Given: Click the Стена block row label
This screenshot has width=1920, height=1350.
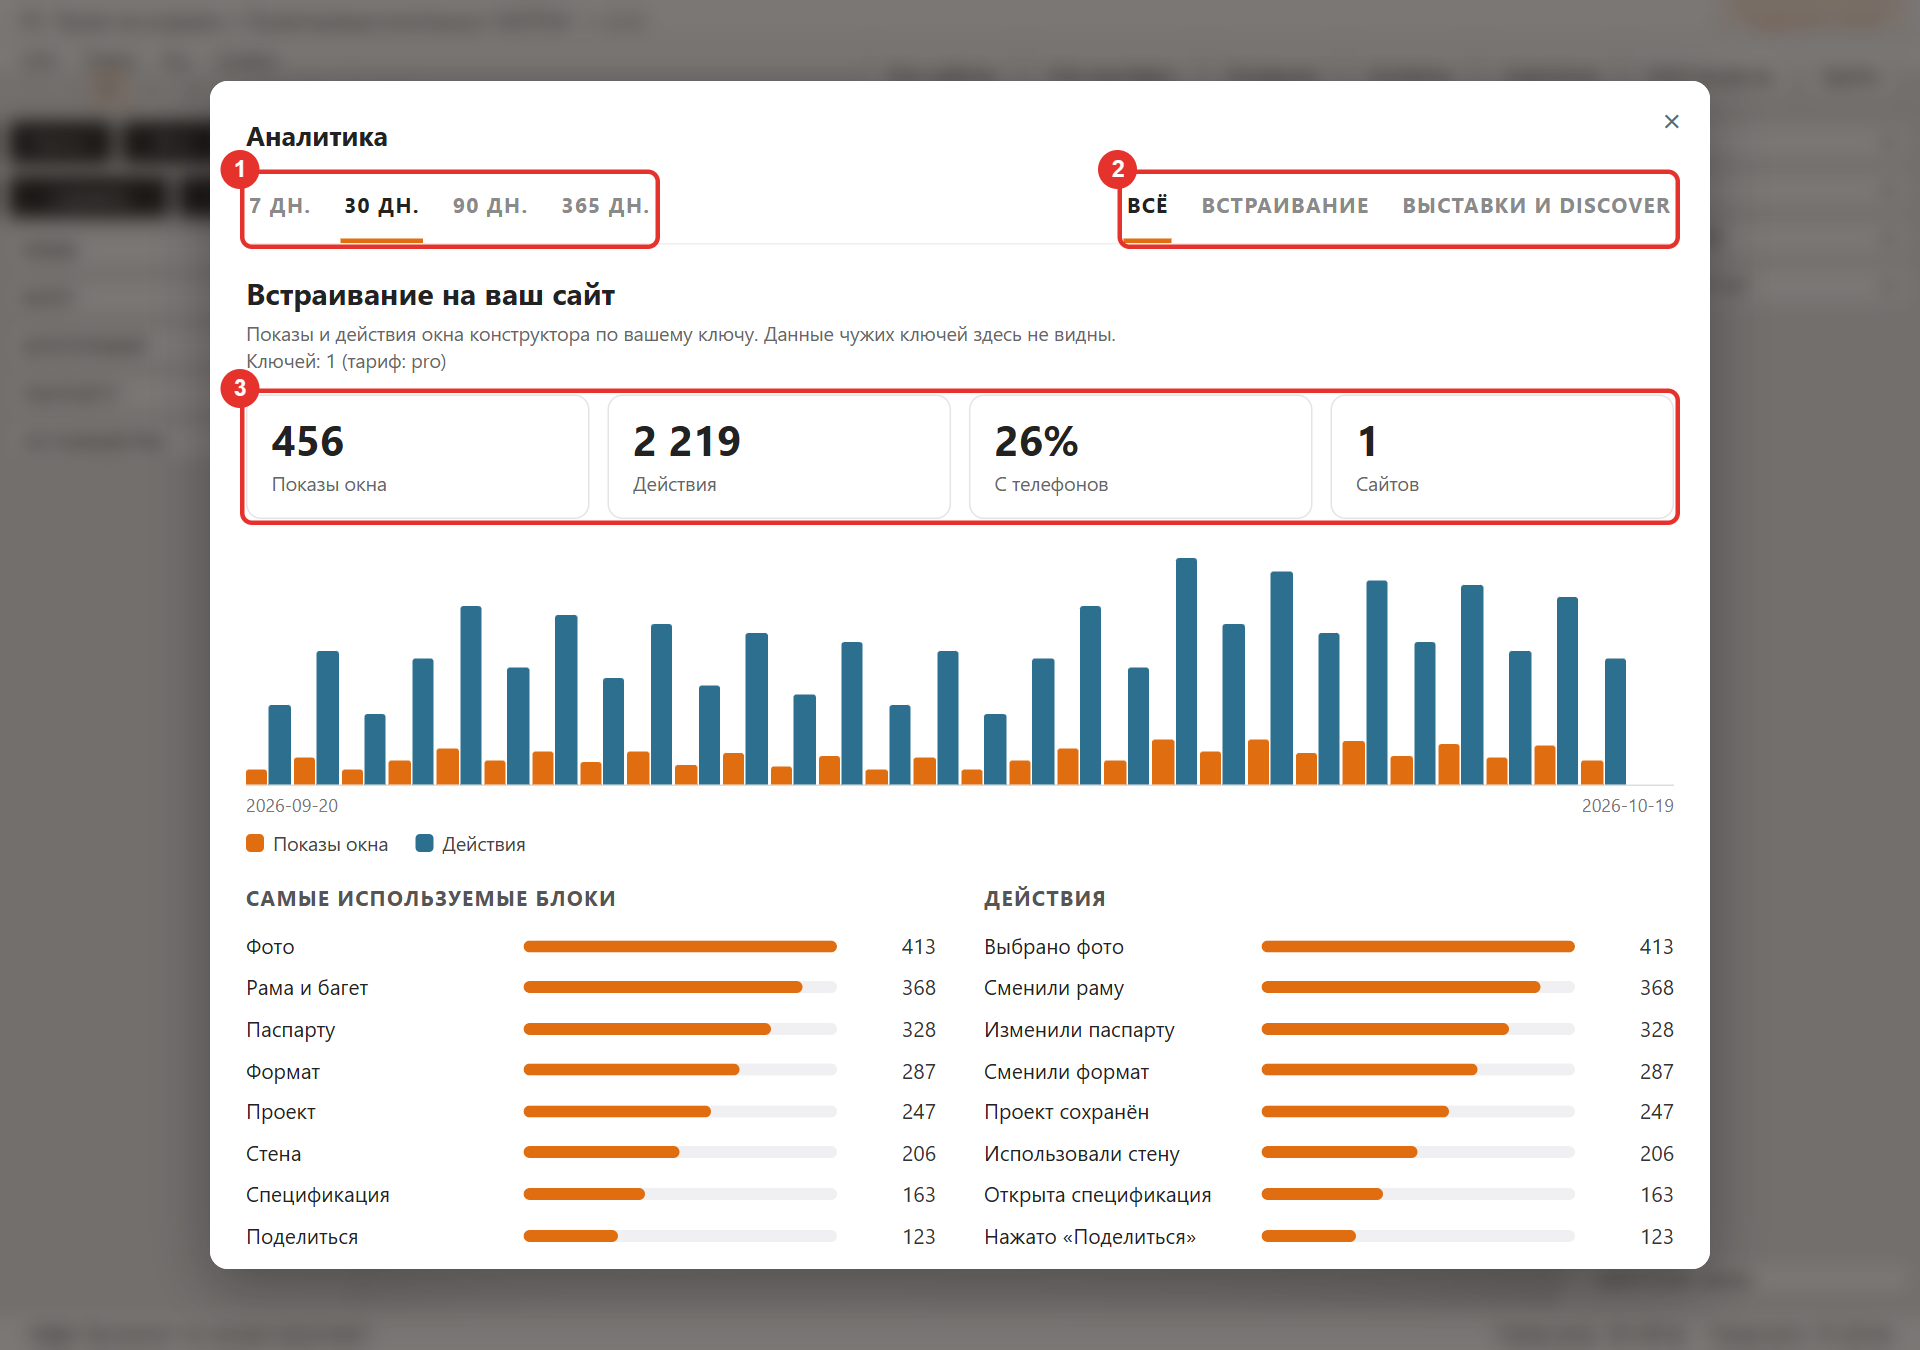Looking at the screenshot, I should (273, 1153).
